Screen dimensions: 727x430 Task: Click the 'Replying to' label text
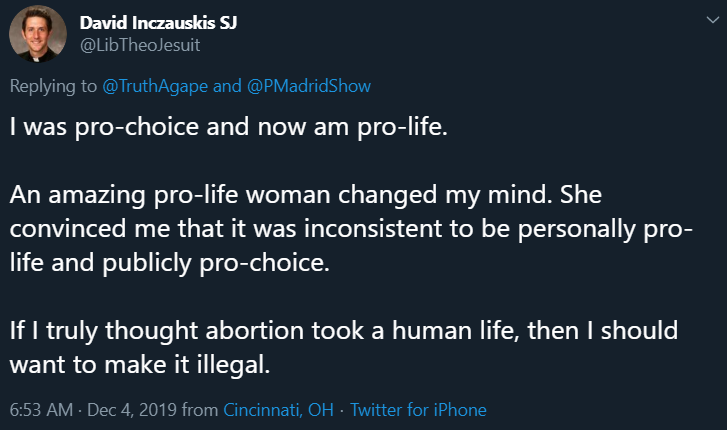point(54,86)
